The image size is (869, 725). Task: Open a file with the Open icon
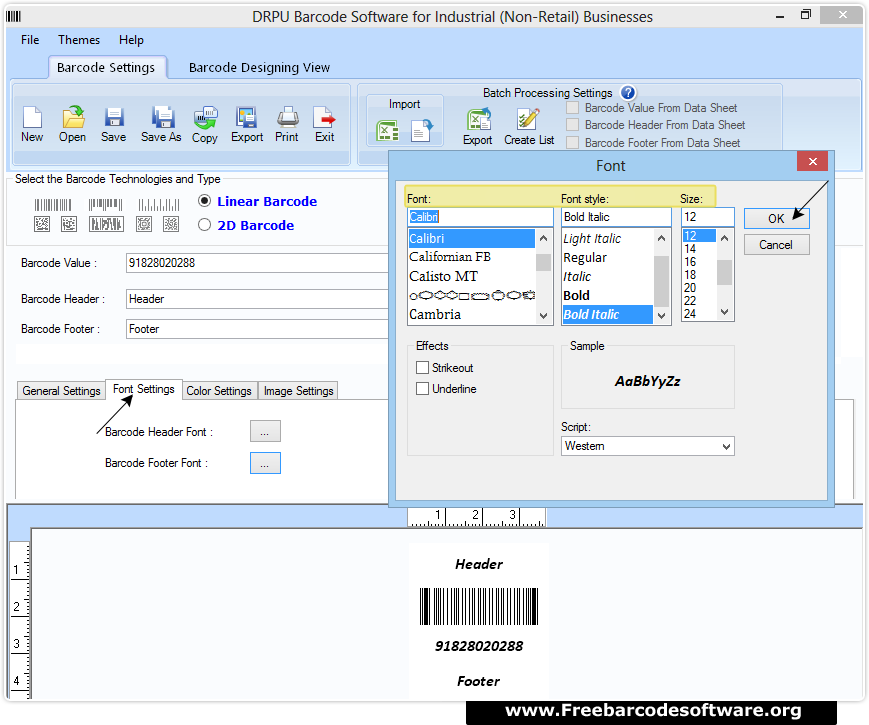coord(73,117)
